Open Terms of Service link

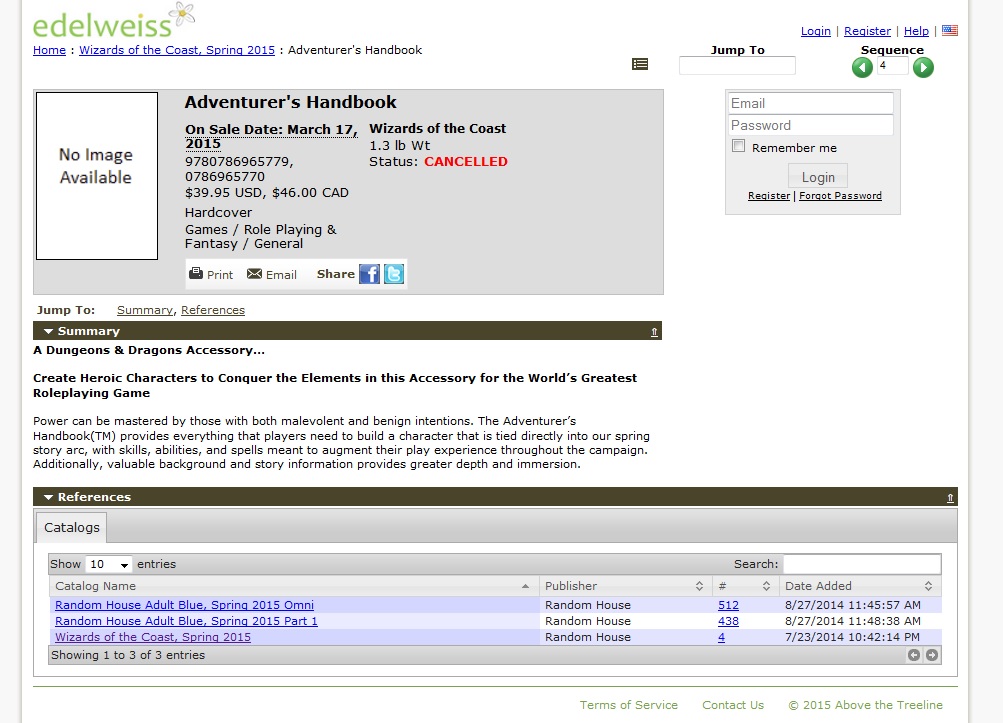[629, 705]
